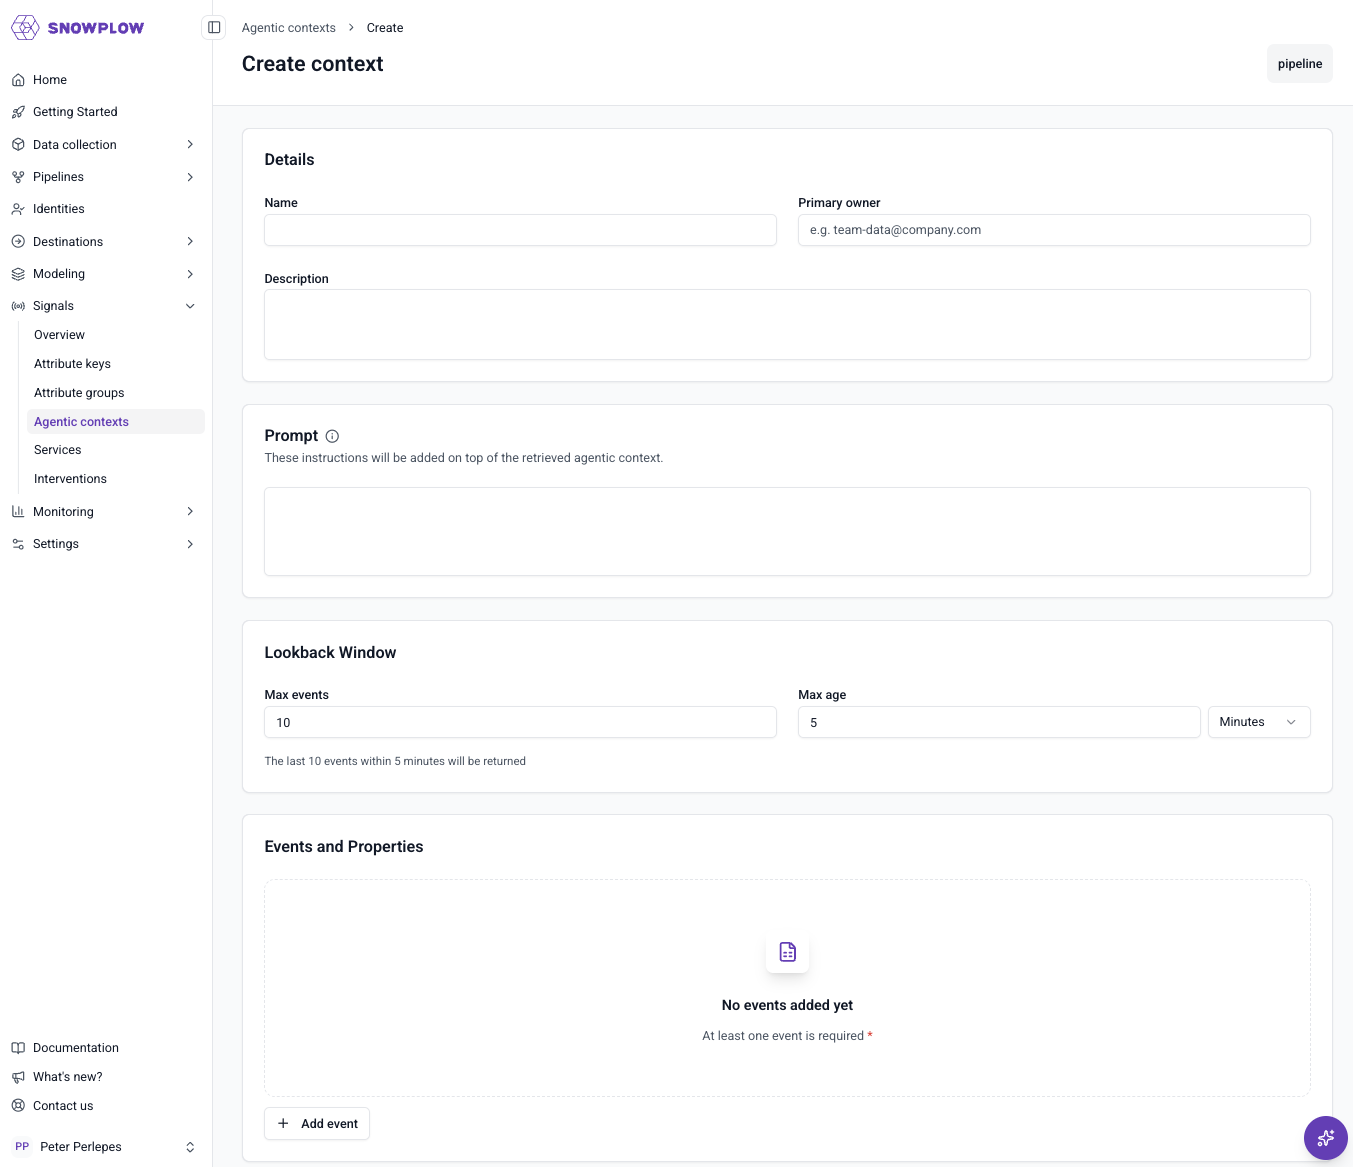Click the Snowplow logo

pyautogui.click(x=77, y=28)
